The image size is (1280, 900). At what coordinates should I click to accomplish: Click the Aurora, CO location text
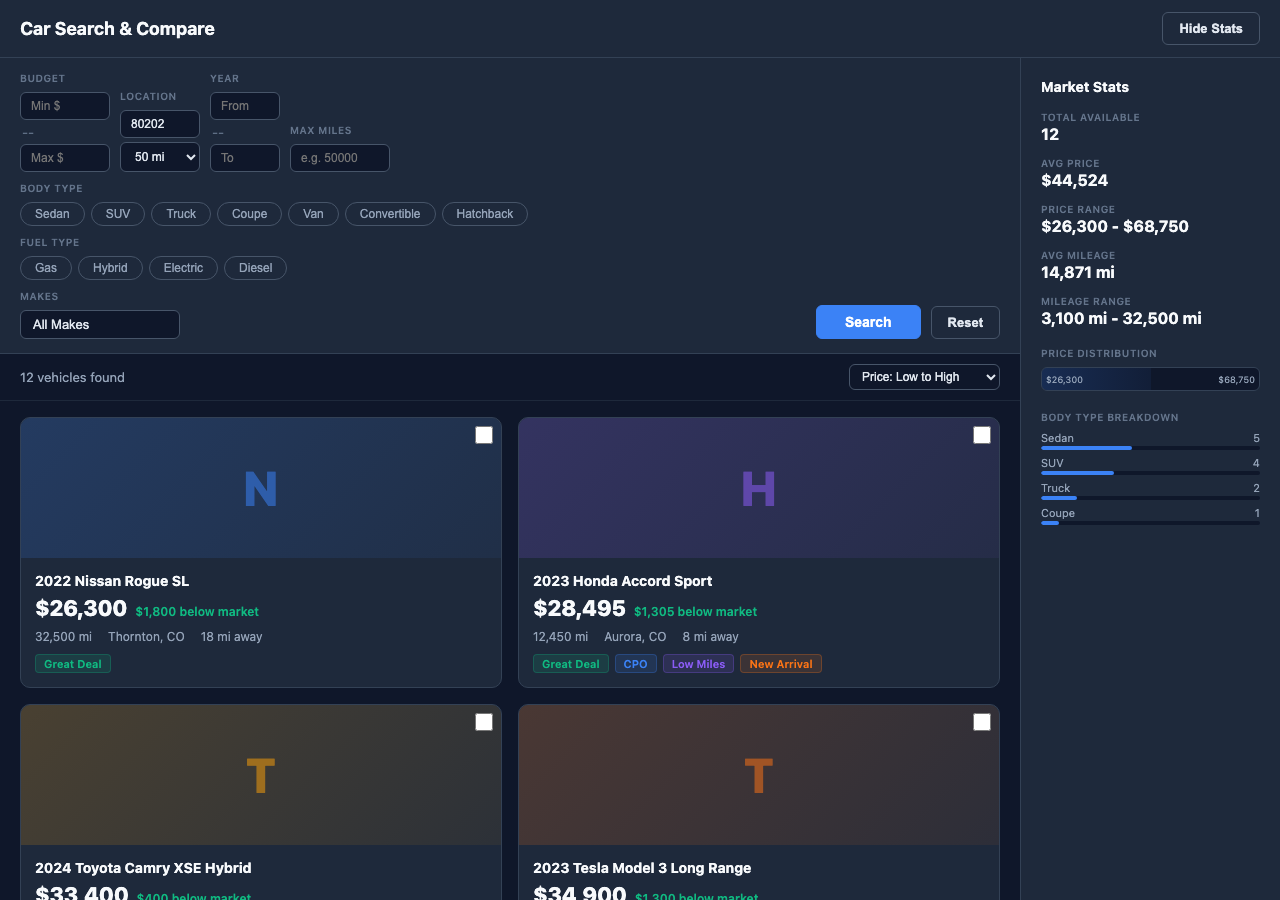click(635, 637)
